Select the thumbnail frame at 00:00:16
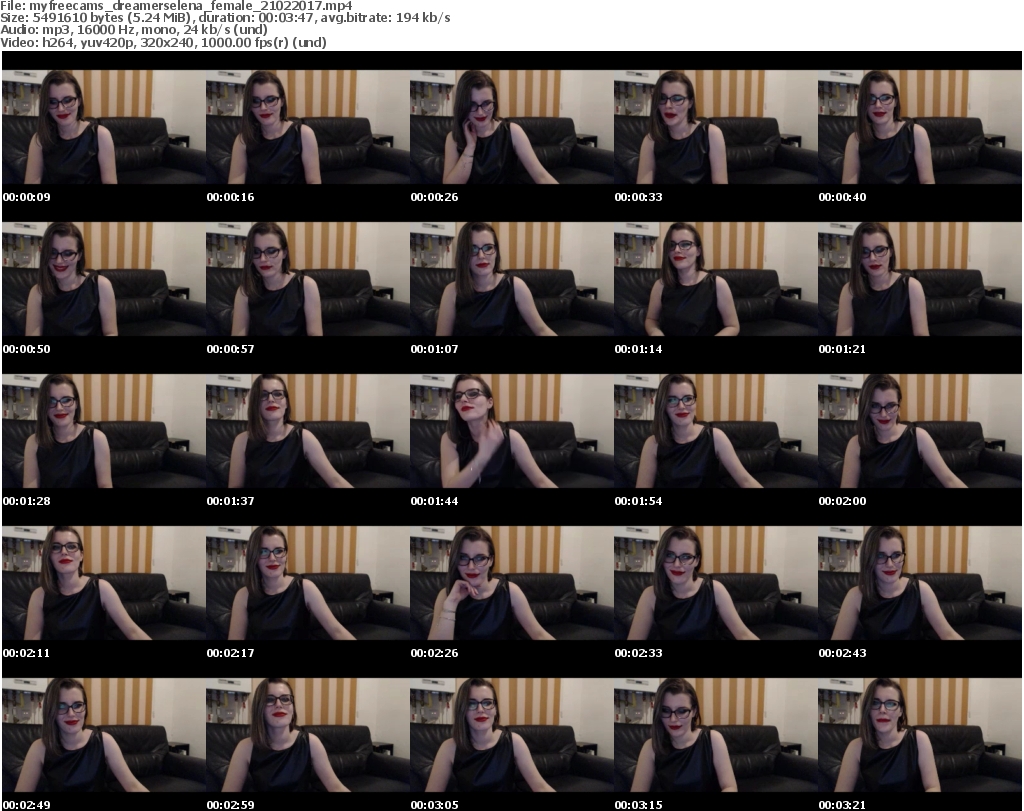 [308, 127]
